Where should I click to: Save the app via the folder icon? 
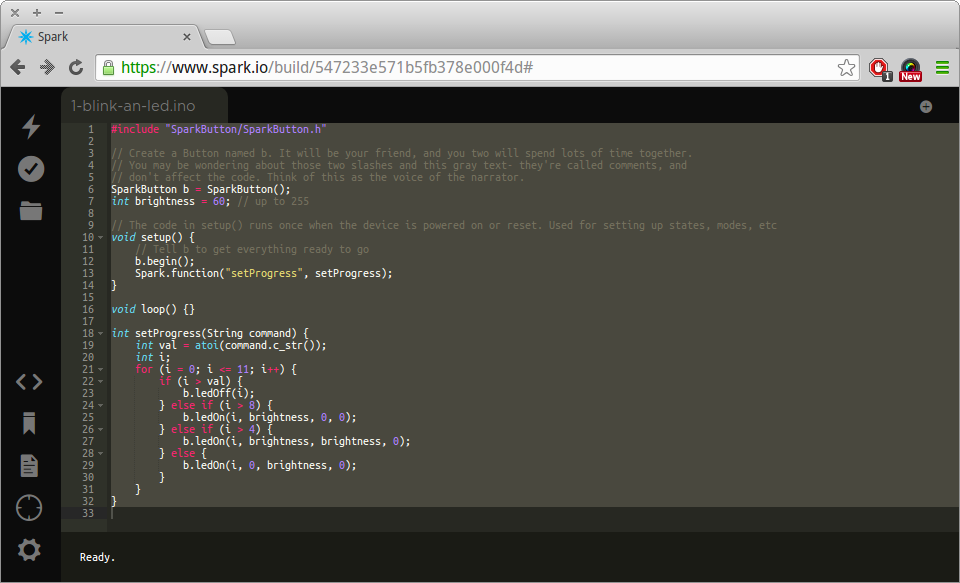(x=30, y=211)
